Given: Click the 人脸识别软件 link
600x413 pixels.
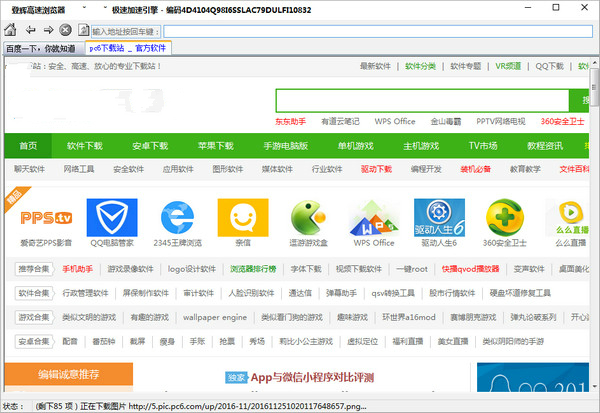Looking at the screenshot, I should 251,293.
